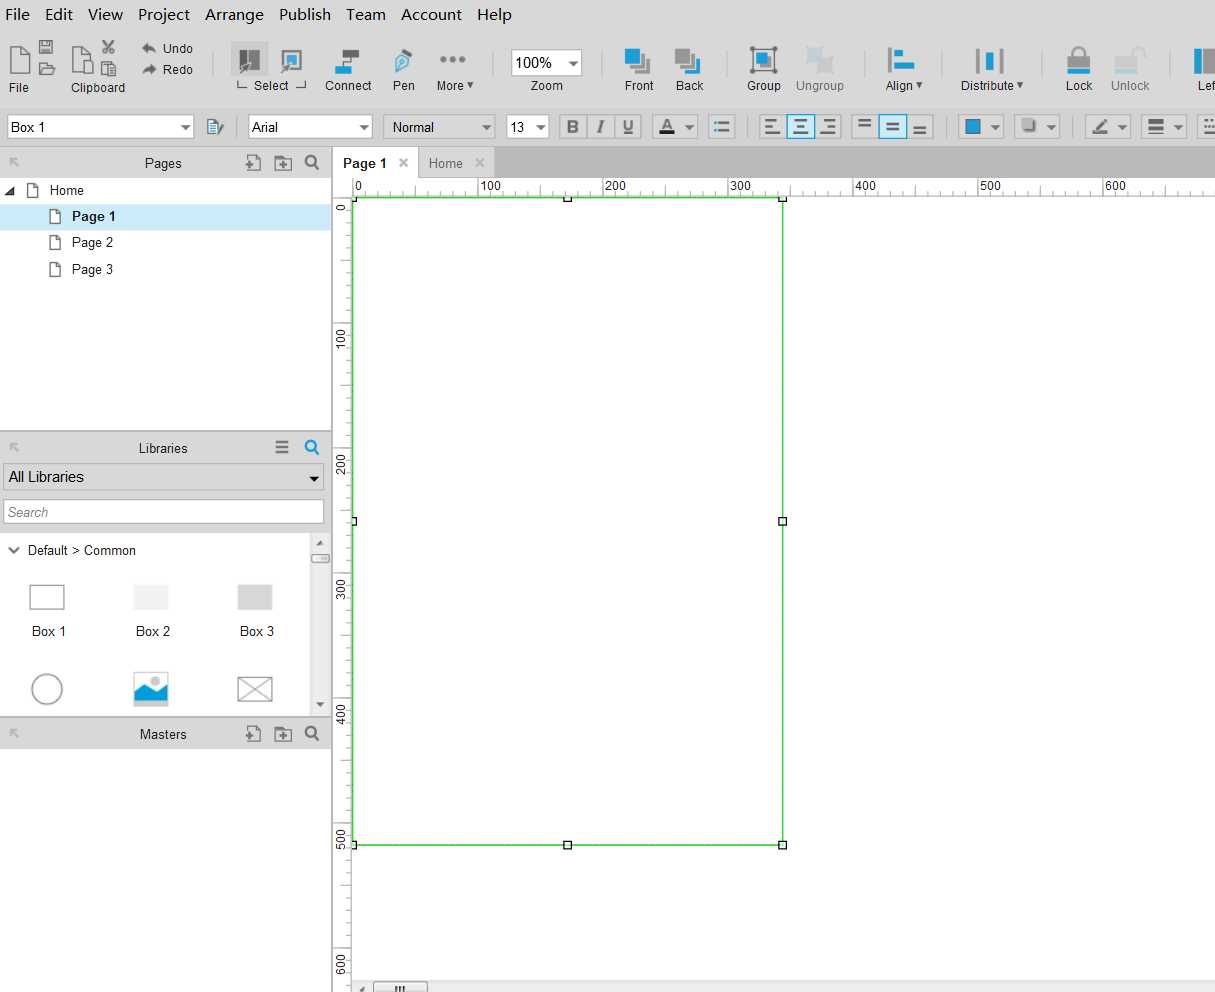Open the Distribute dropdown
Viewport: 1215px width, 992px height.
coord(991,69)
